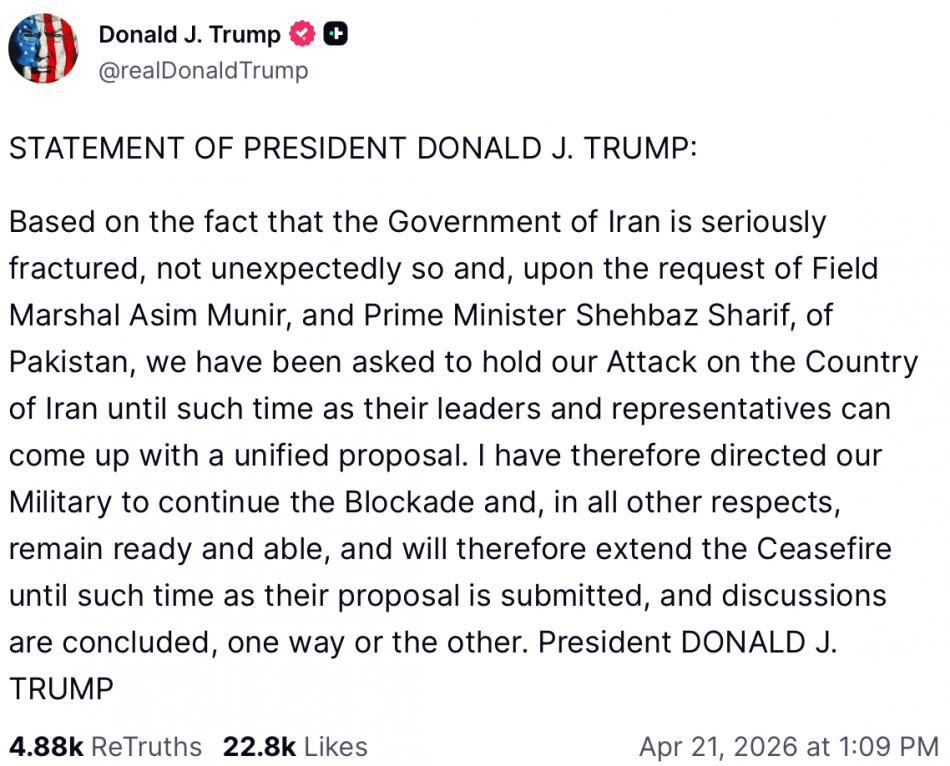Open the Donald J. Trump display name
This screenshot has width=950, height=766.
tap(189, 34)
